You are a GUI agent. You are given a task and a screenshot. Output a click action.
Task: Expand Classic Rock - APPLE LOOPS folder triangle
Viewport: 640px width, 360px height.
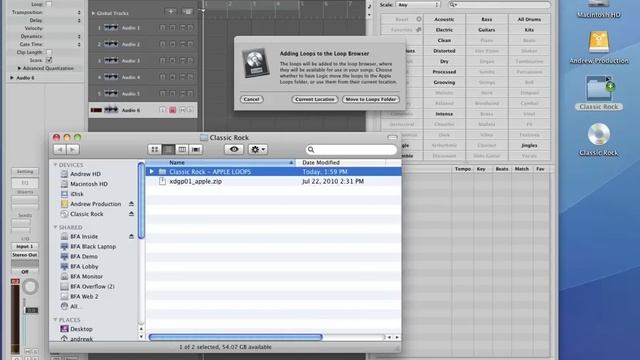[x=151, y=172]
